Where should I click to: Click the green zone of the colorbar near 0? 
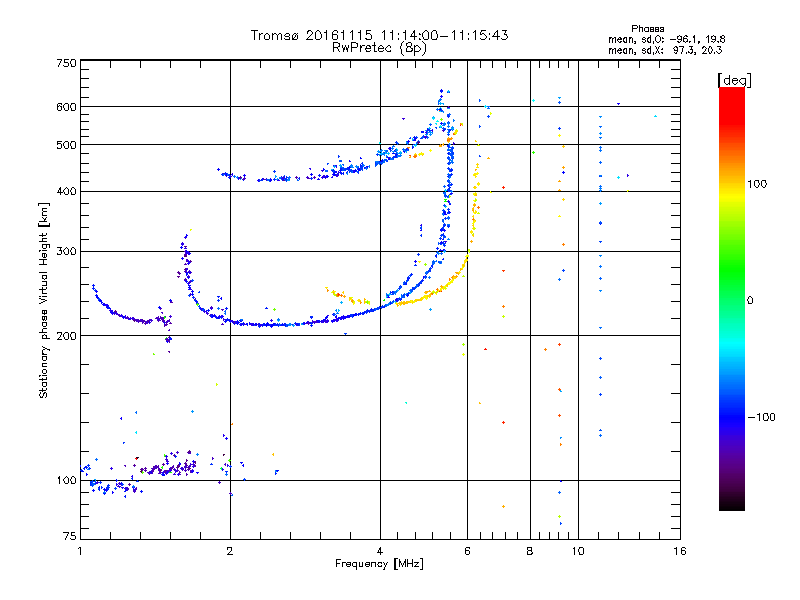[x=732, y=286]
